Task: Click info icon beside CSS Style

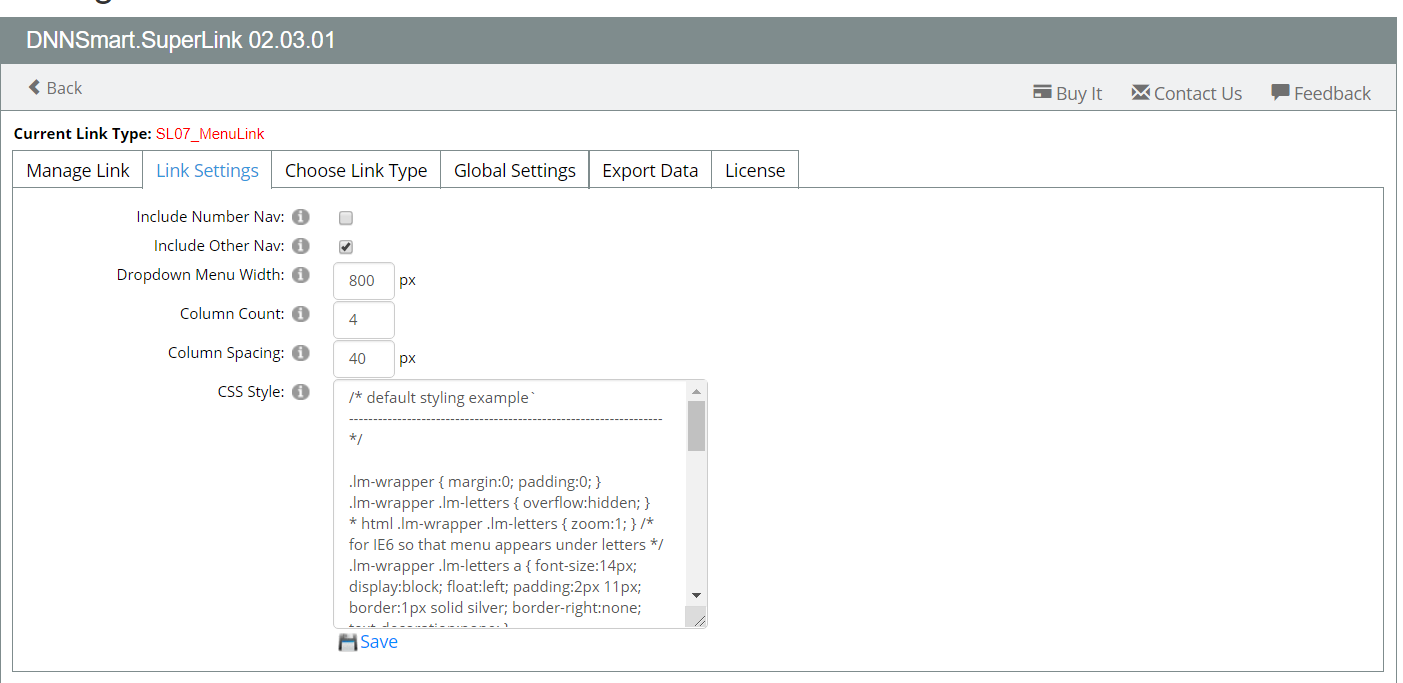Action: [x=301, y=391]
